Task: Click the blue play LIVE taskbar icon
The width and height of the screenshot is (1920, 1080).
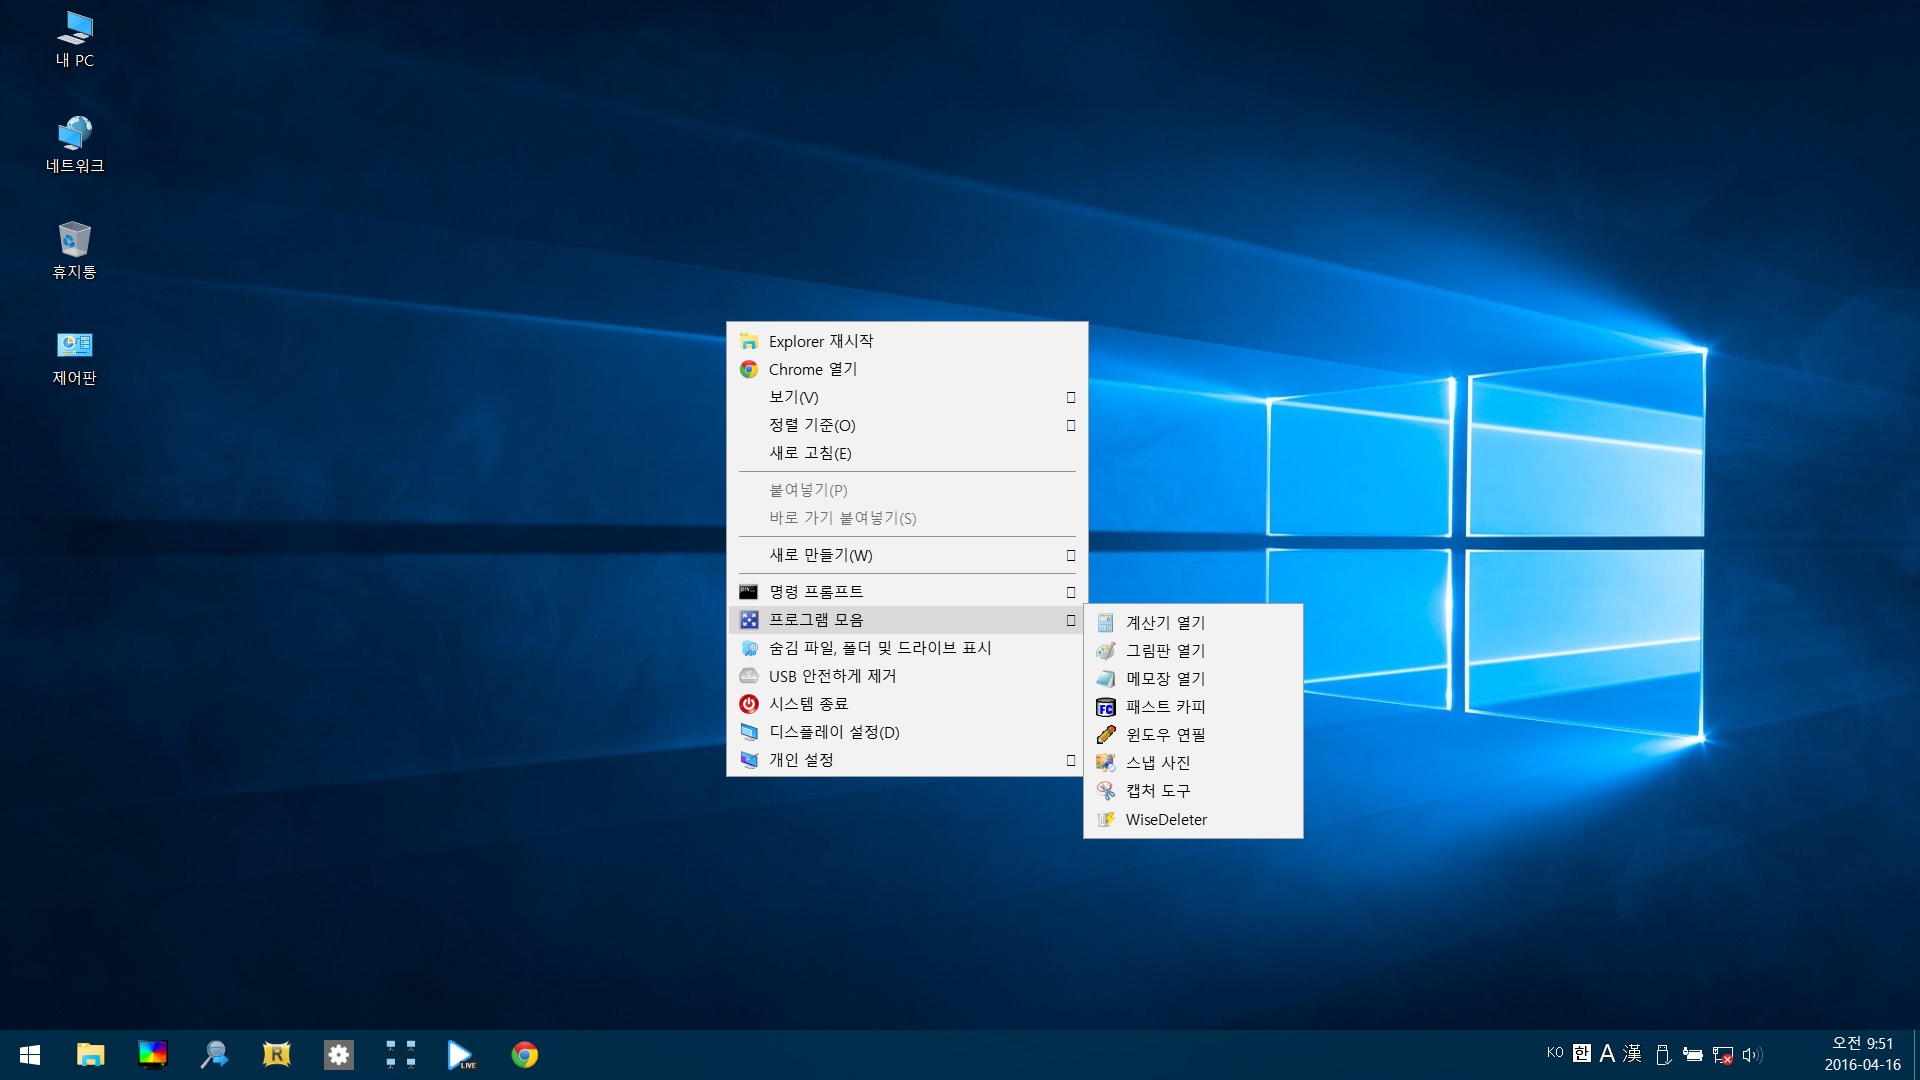Action: tap(462, 1055)
